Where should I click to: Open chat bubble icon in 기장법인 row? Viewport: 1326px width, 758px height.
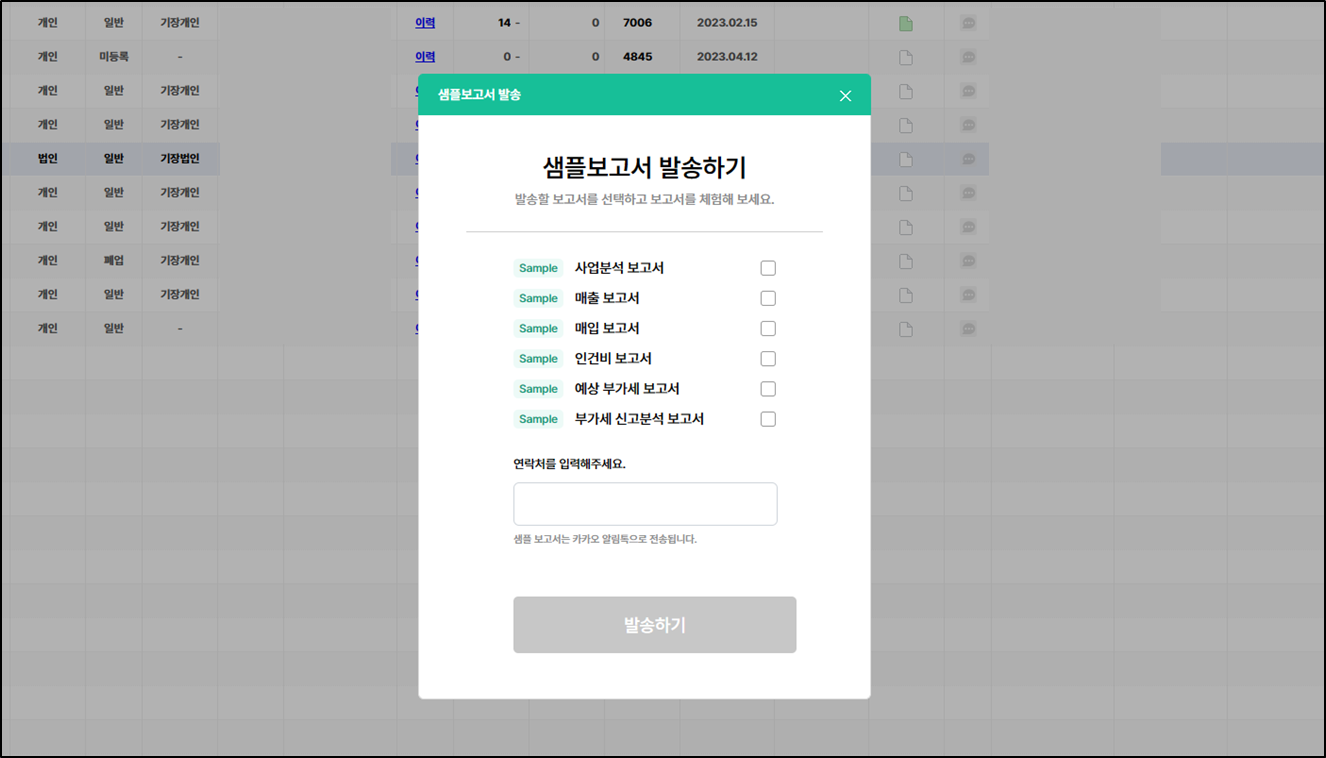(x=968, y=159)
